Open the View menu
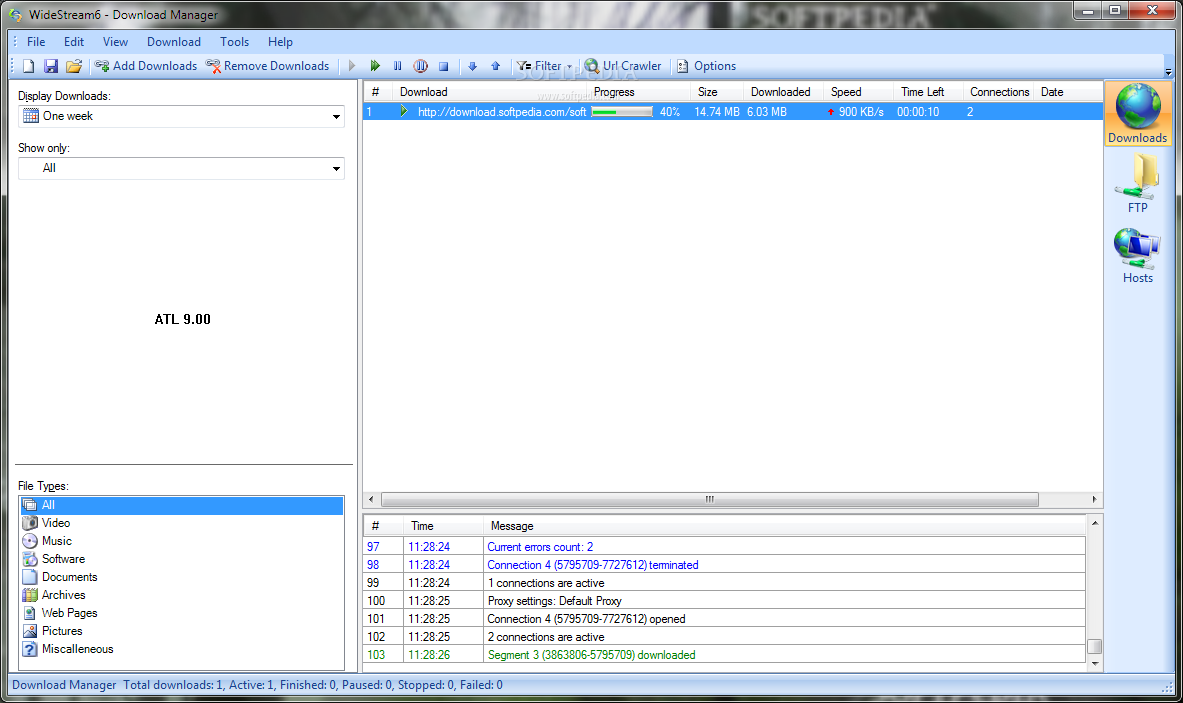This screenshot has width=1183, height=703. (x=115, y=42)
